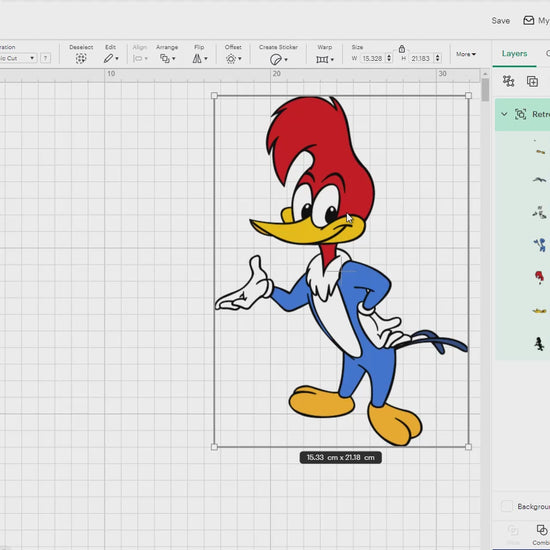This screenshot has width=550, height=550.
Task: Switch to the Layers tab
Action: click(514, 53)
